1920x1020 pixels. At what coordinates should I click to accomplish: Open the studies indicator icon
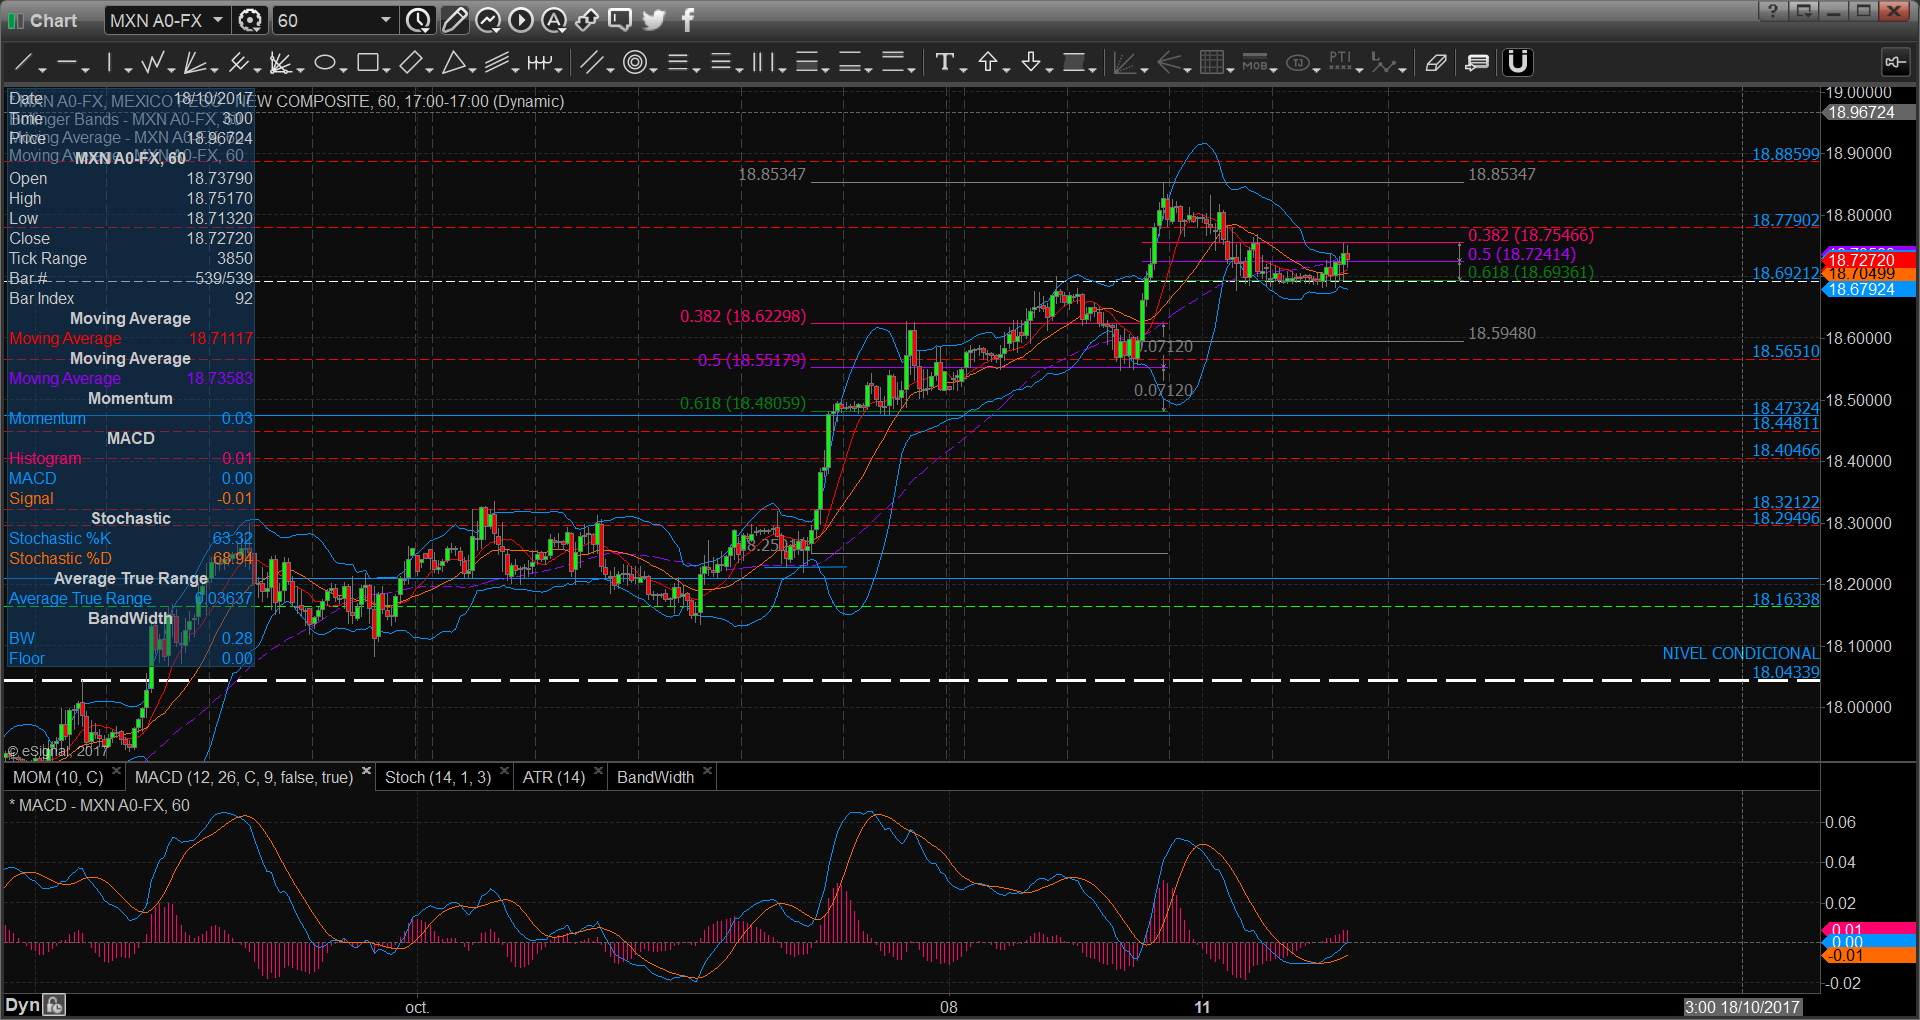(x=488, y=20)
